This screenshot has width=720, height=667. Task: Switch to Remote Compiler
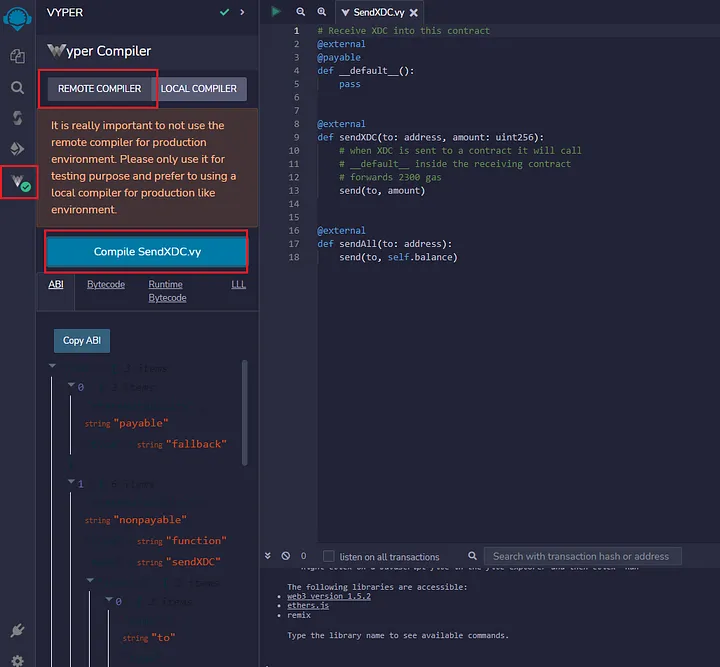click(99, 89)
